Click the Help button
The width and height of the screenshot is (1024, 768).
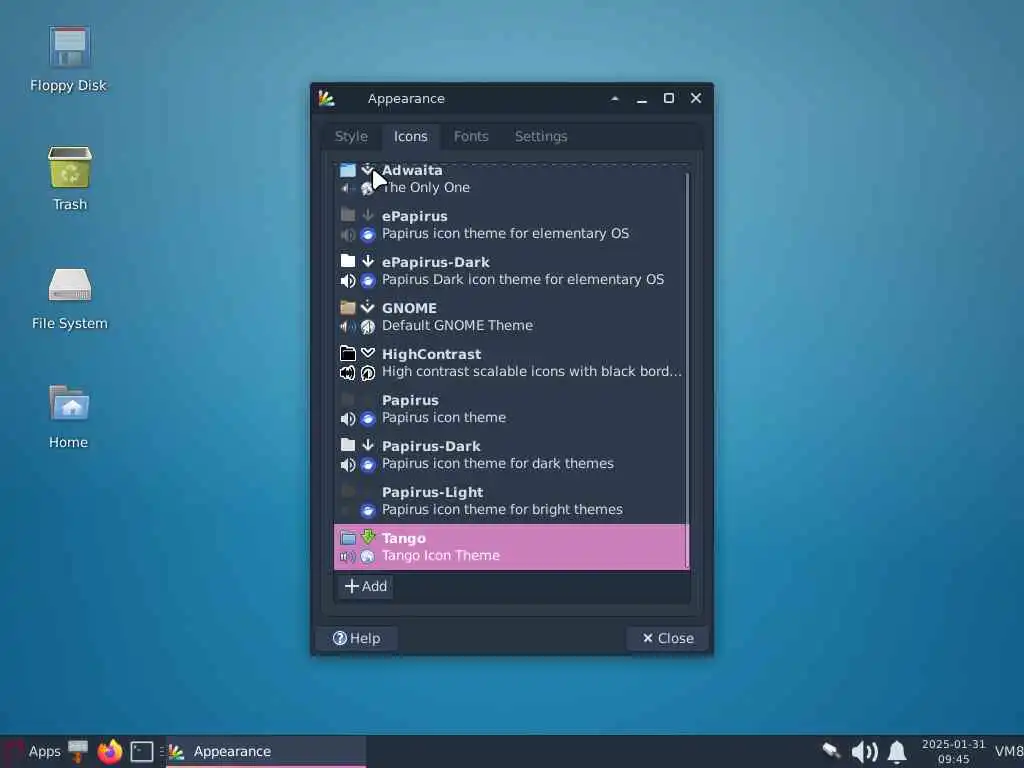(357, 638)
